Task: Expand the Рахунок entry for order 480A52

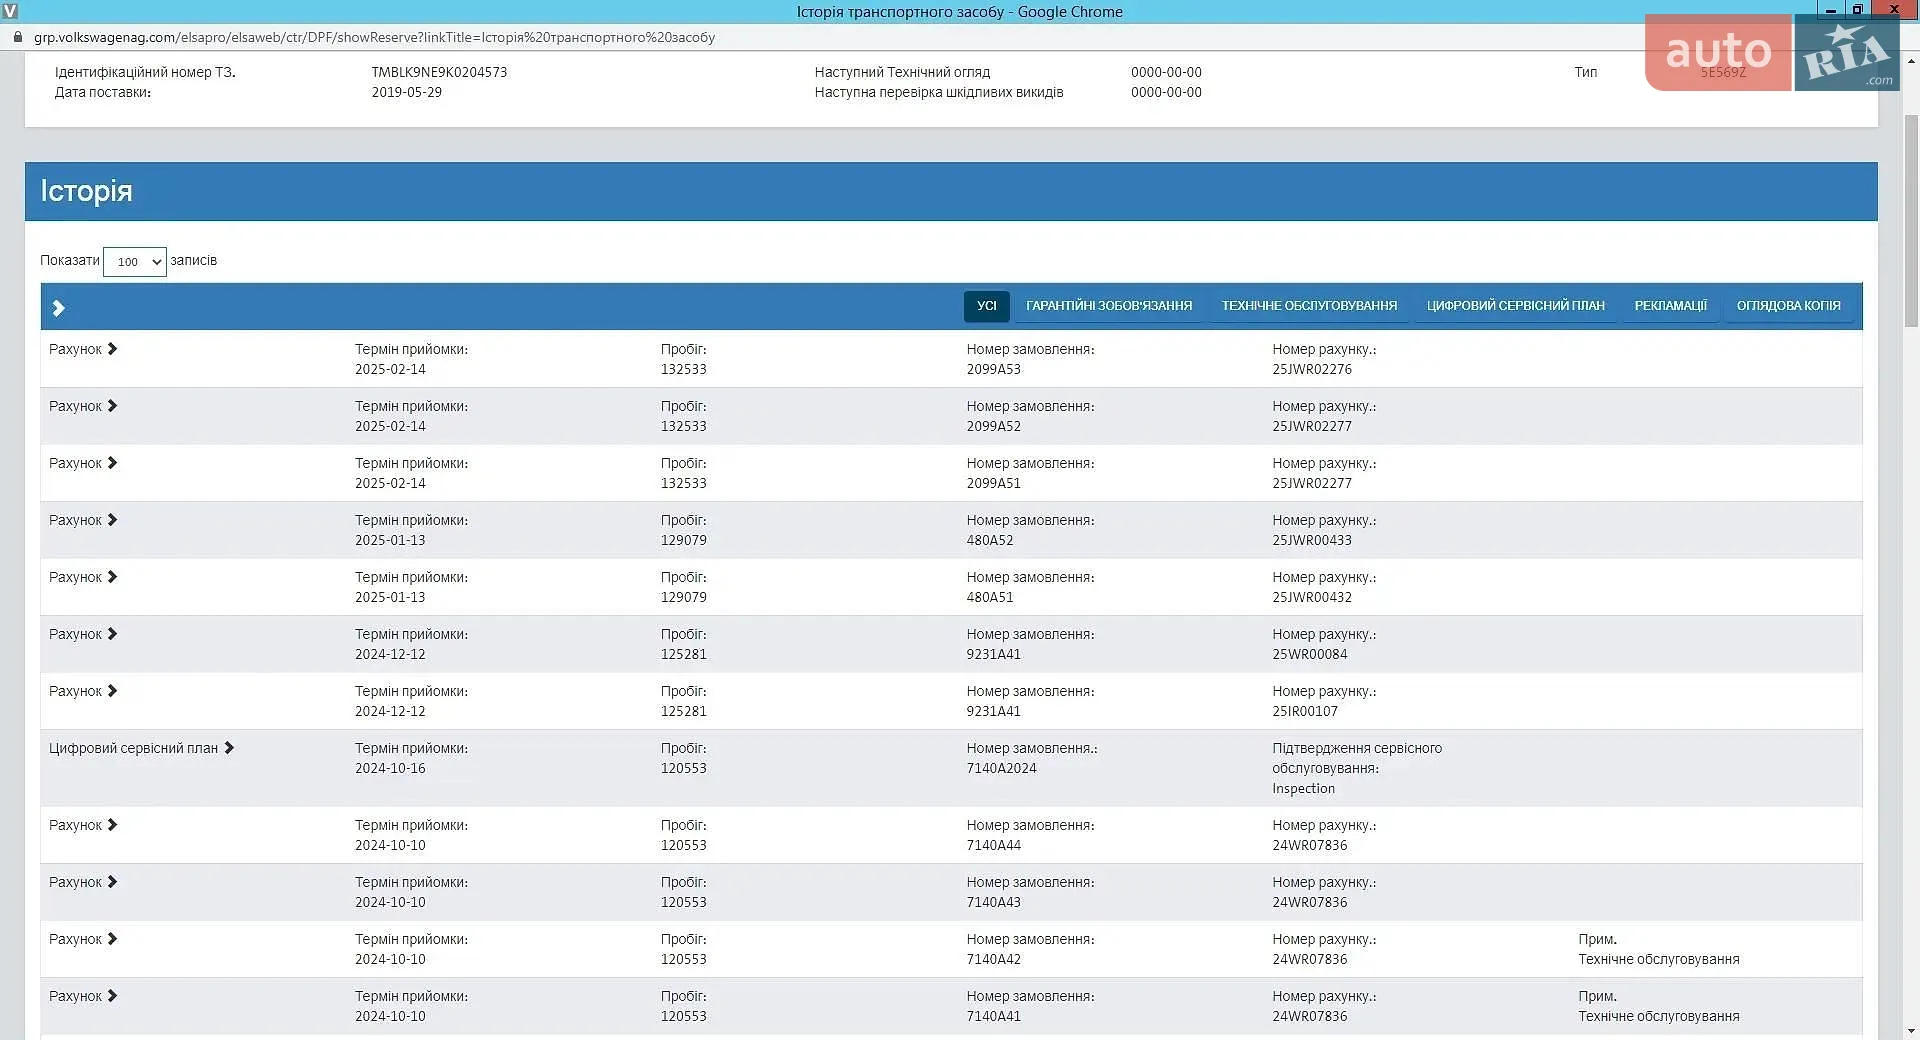Action: point(83,520)
